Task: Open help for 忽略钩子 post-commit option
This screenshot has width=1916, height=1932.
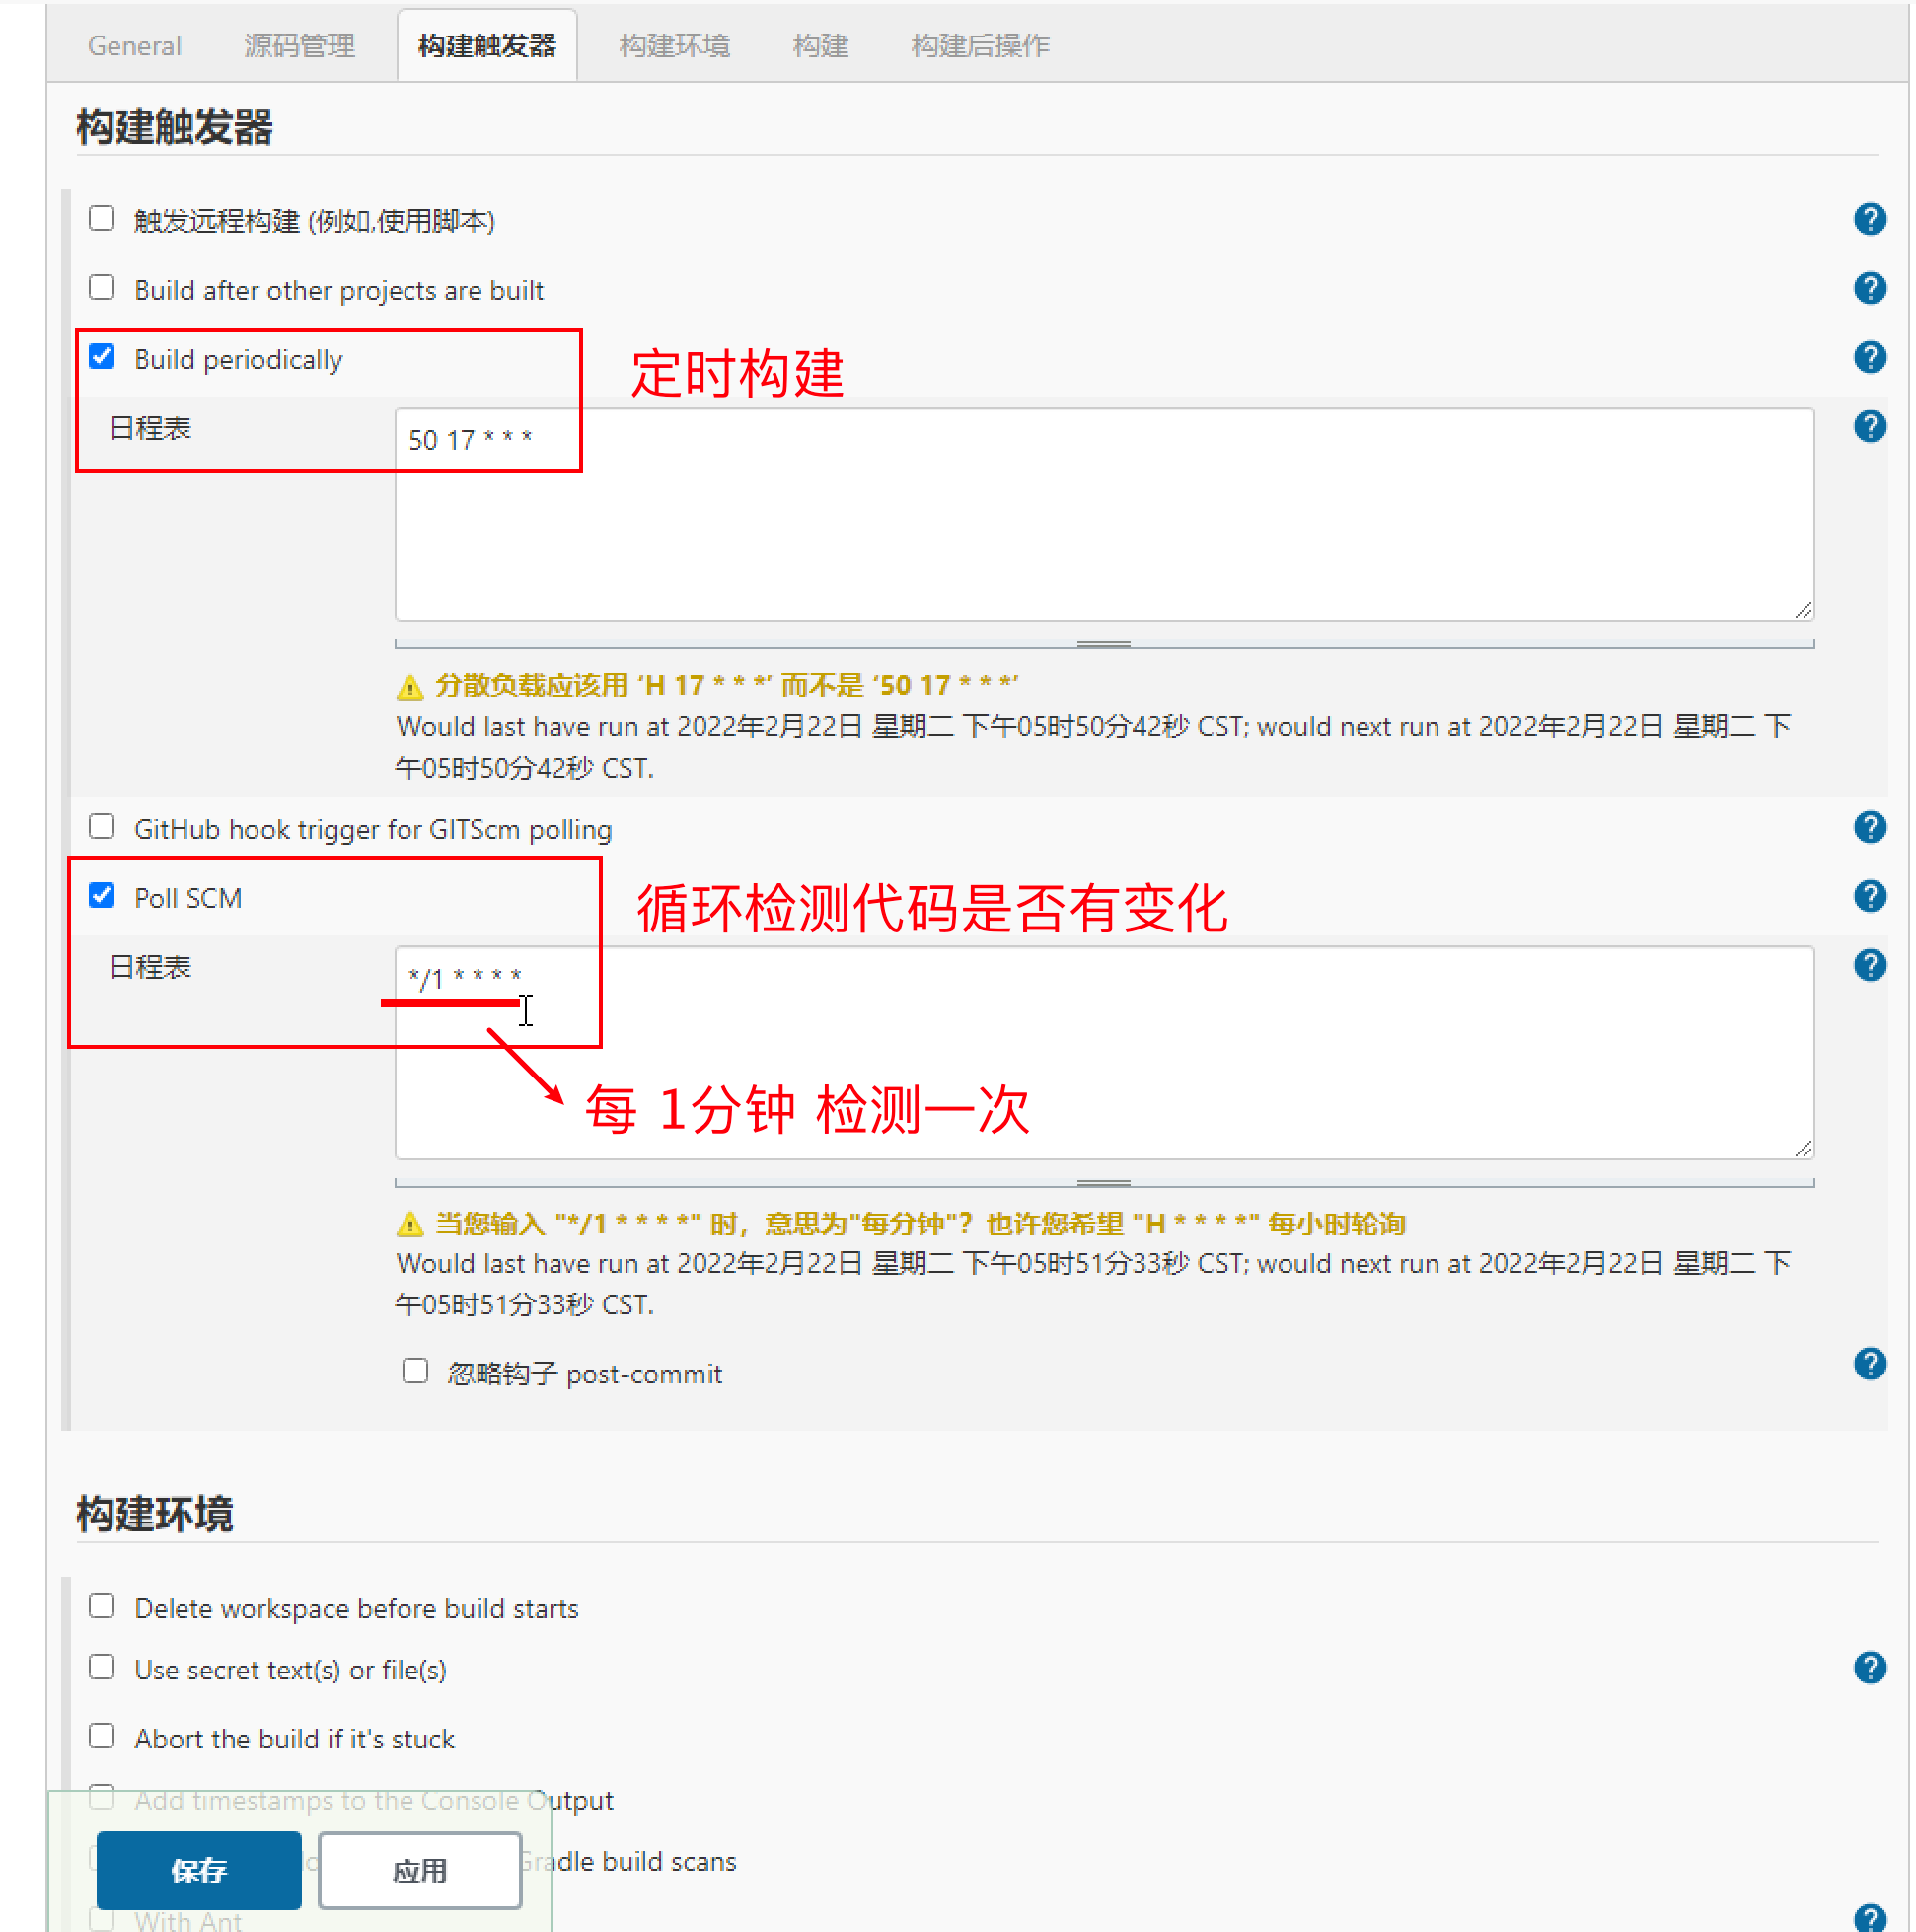Action: [1868, 1364]
